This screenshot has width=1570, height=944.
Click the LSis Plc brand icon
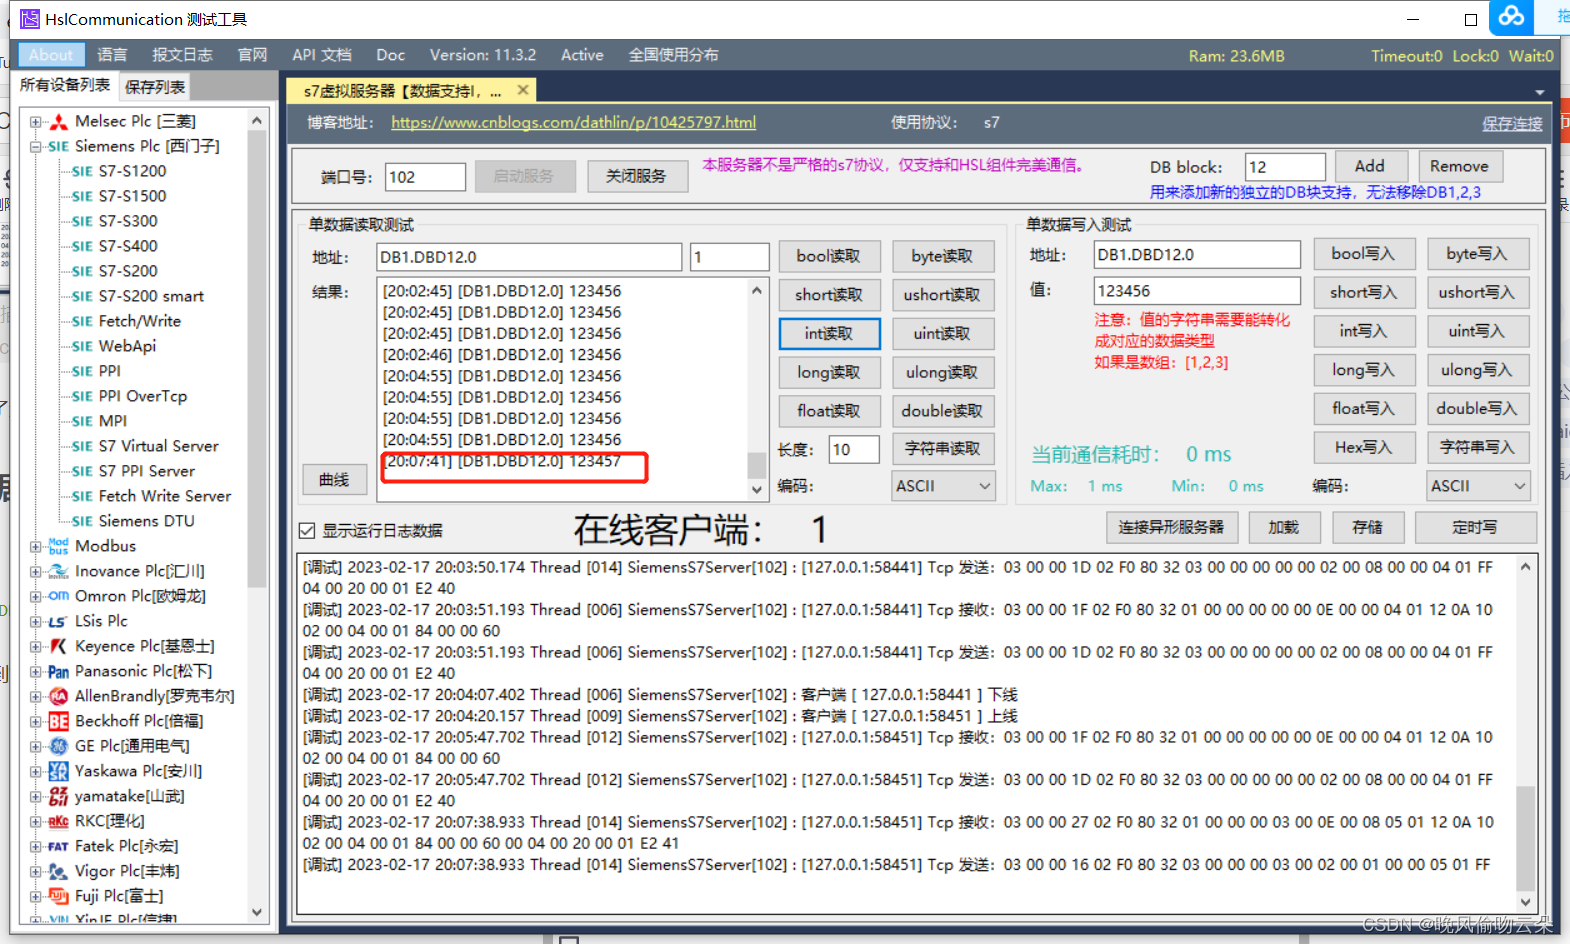point(58,622)
